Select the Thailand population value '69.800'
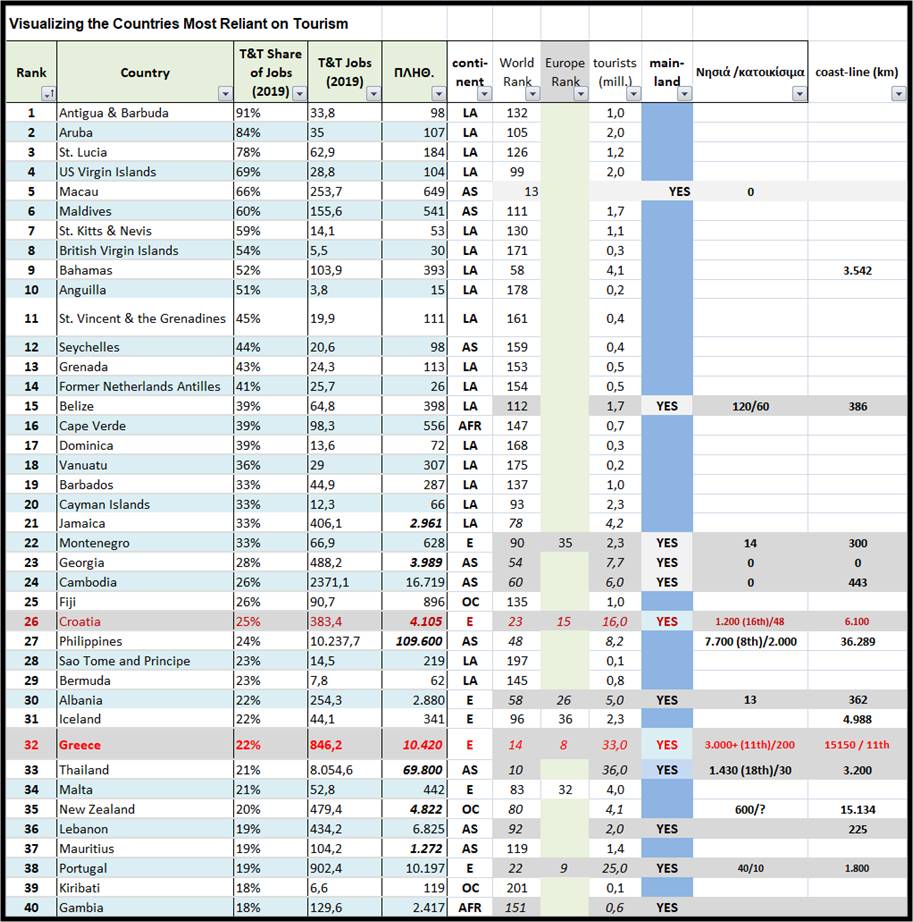The height and width of the screenshot is (922, 913). [414, 770]
